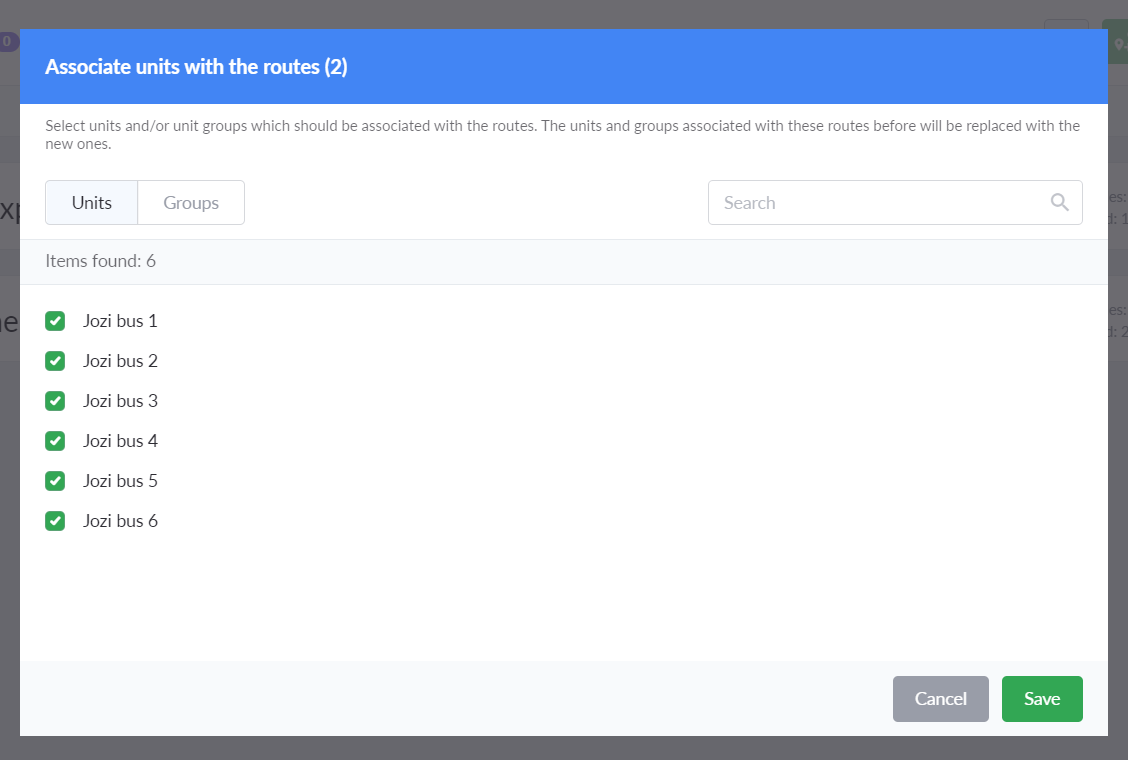The image size is (1128, 760).
Task: Cancel the associate units dialog
Action: click(940, 699)
